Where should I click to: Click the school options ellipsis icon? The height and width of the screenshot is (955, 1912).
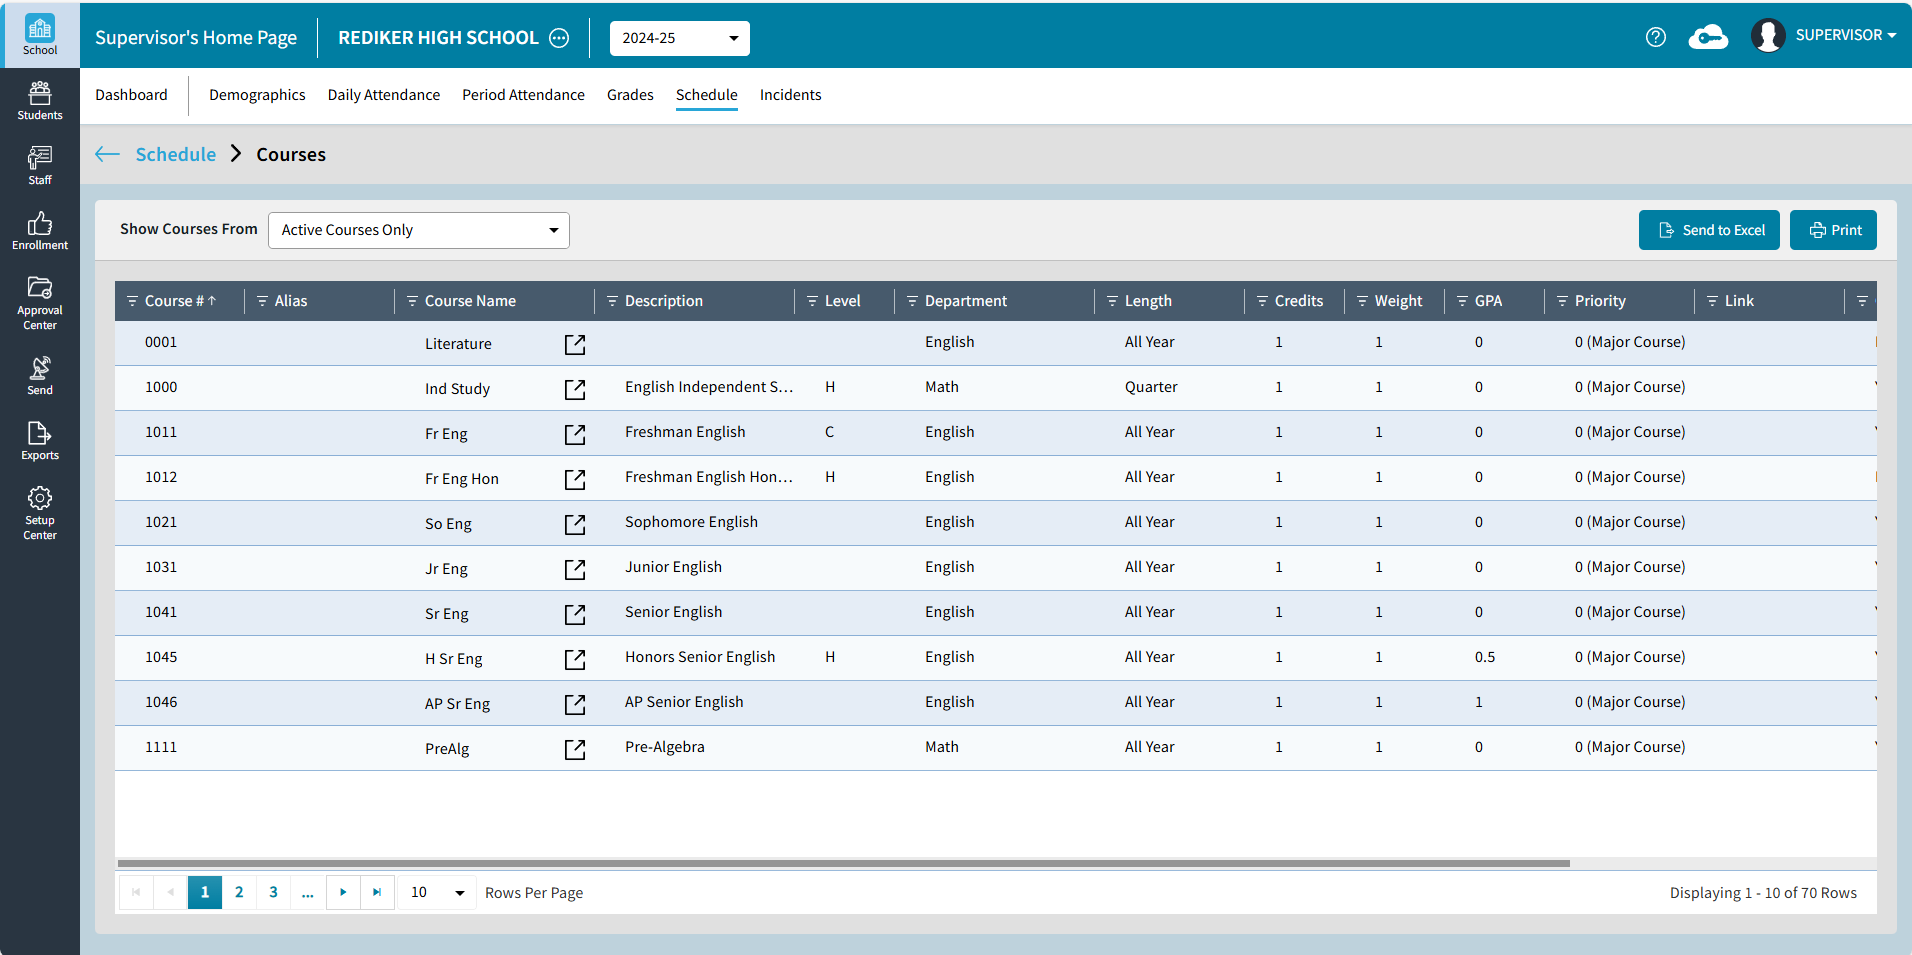point(560,38)
